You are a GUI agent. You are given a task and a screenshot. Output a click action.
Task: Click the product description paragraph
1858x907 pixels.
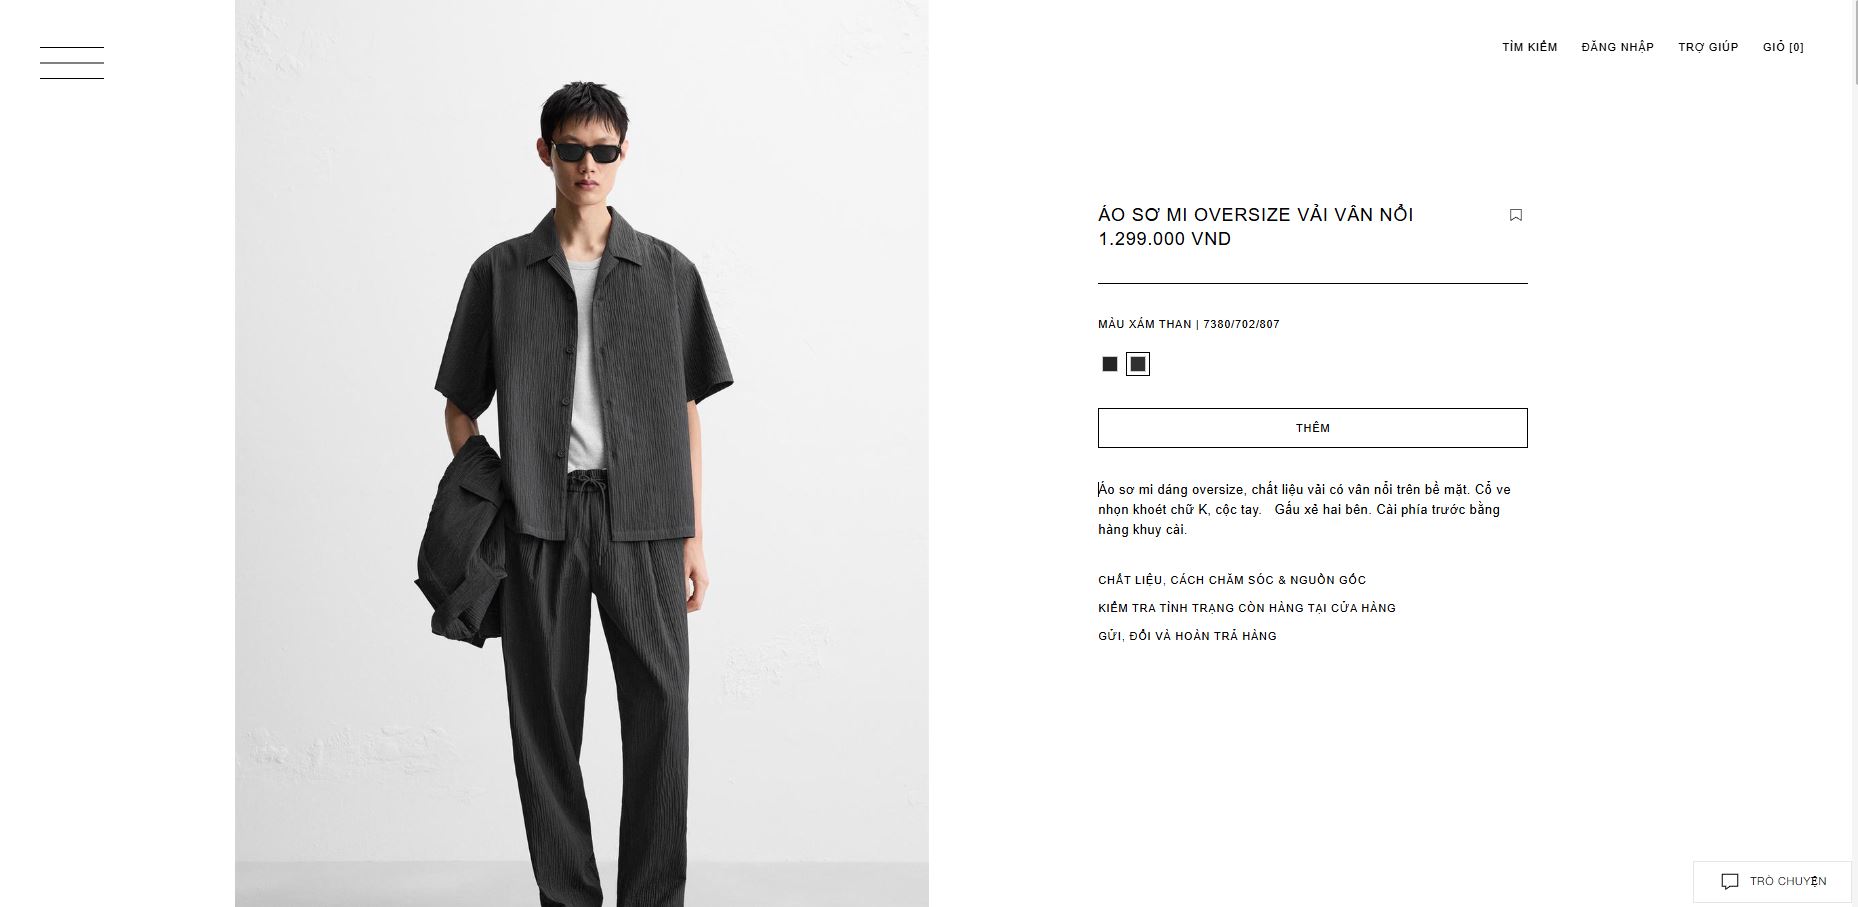click(1305, 509)
